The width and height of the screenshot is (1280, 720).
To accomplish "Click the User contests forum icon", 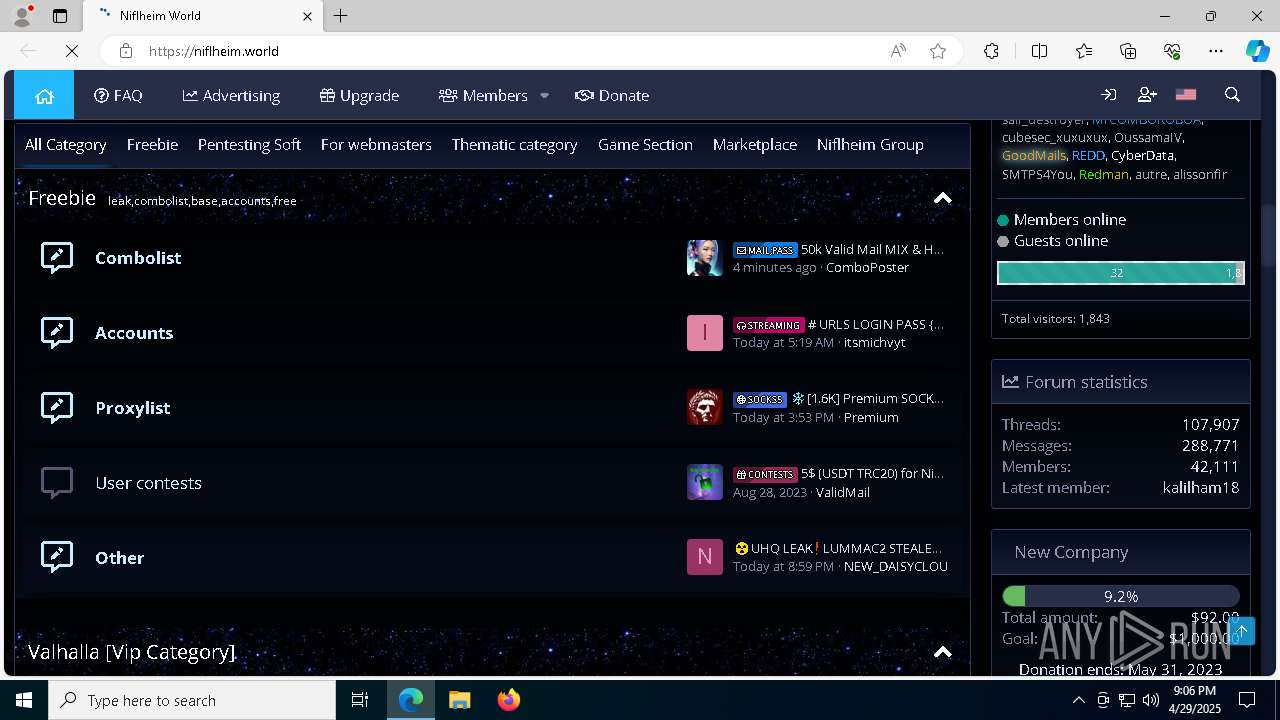I will coord(57,483).
